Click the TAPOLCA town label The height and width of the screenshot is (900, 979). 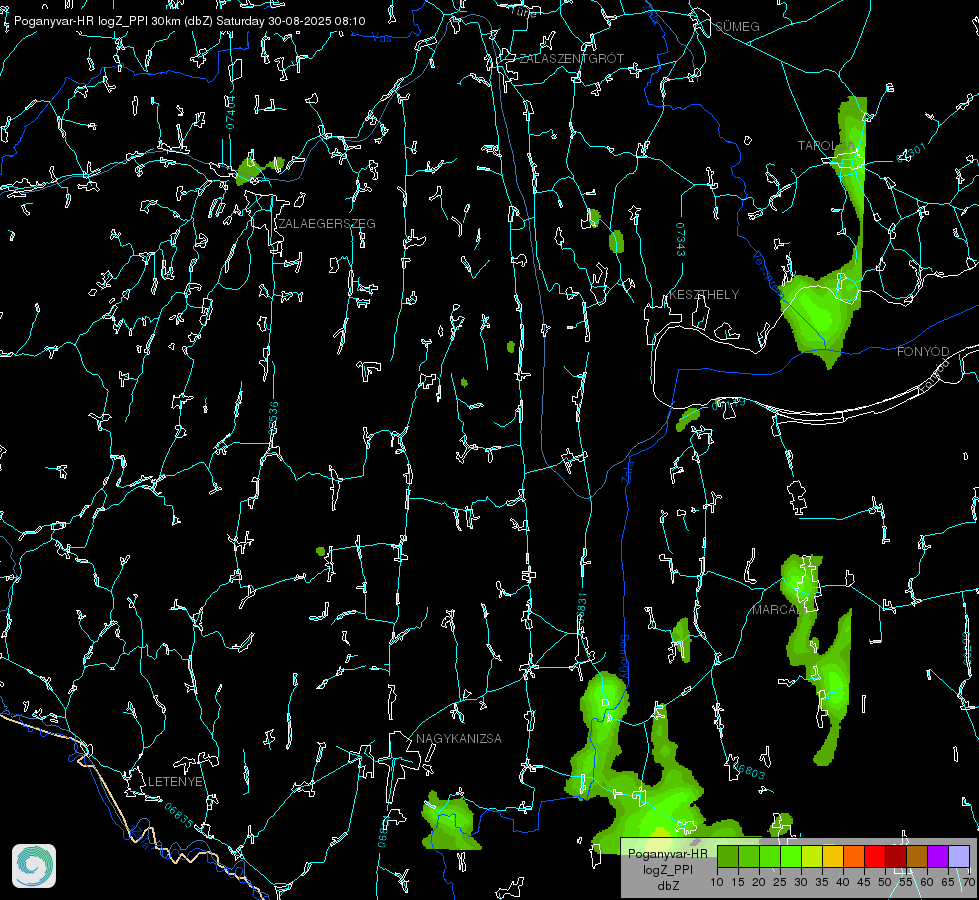pos(826,146)
